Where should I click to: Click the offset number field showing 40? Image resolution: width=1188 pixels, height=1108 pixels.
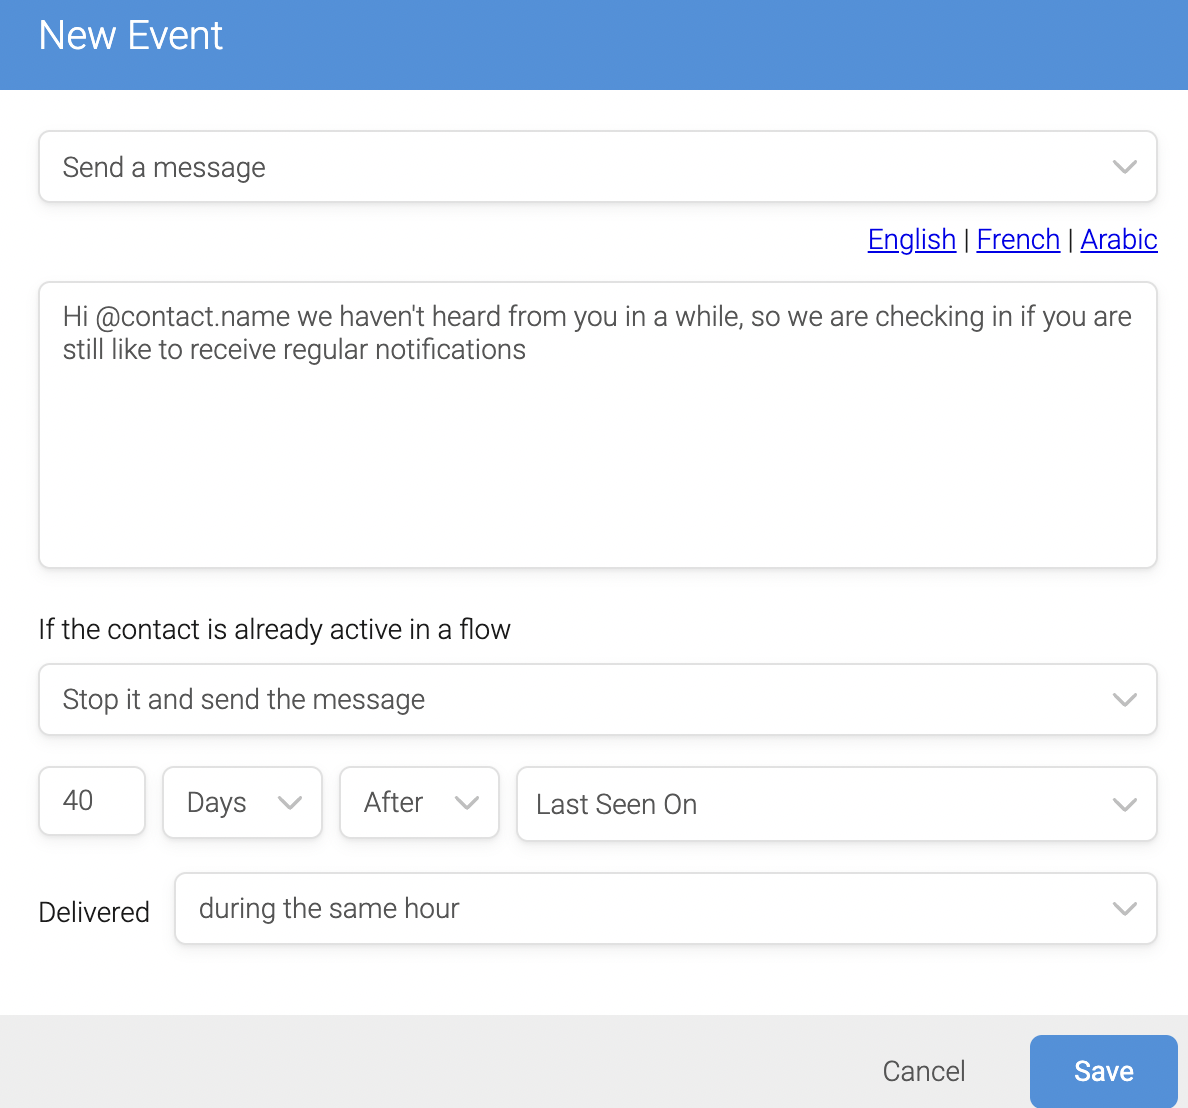tap(92, 801)
